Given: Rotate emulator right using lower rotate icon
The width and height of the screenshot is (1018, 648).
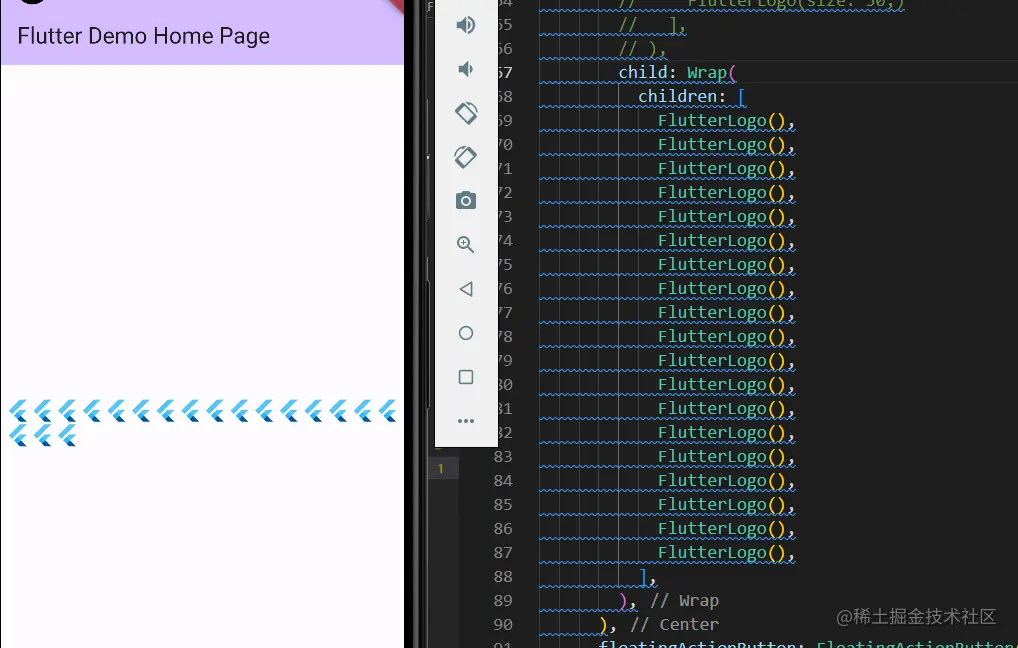Looking at the screenshot, I should tap(466, 157).
